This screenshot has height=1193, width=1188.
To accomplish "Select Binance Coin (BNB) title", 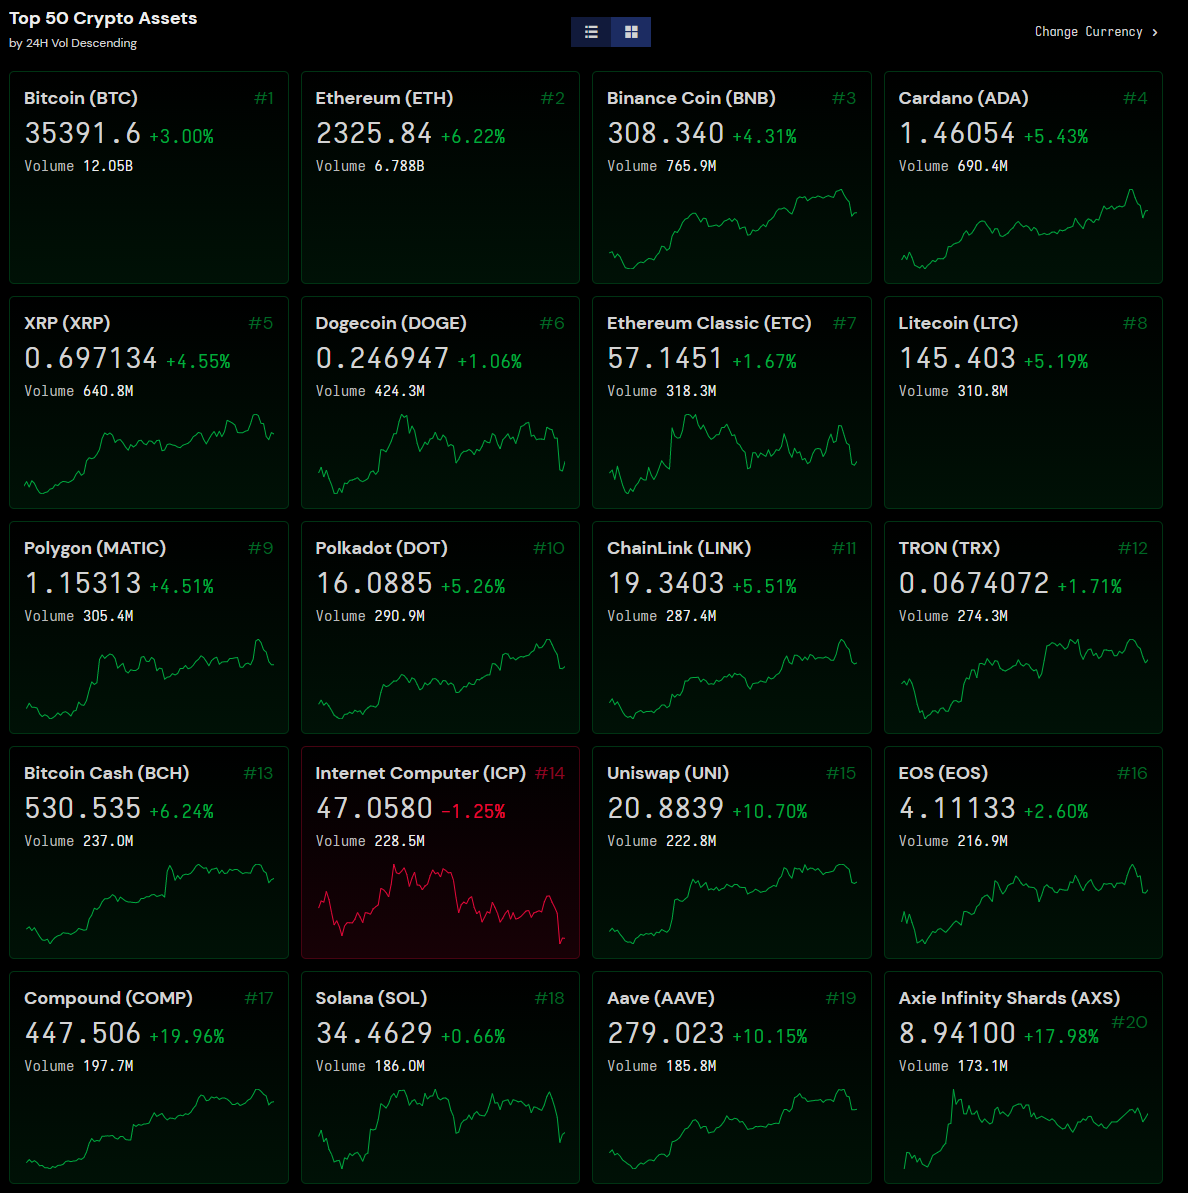I will point(691,98).
